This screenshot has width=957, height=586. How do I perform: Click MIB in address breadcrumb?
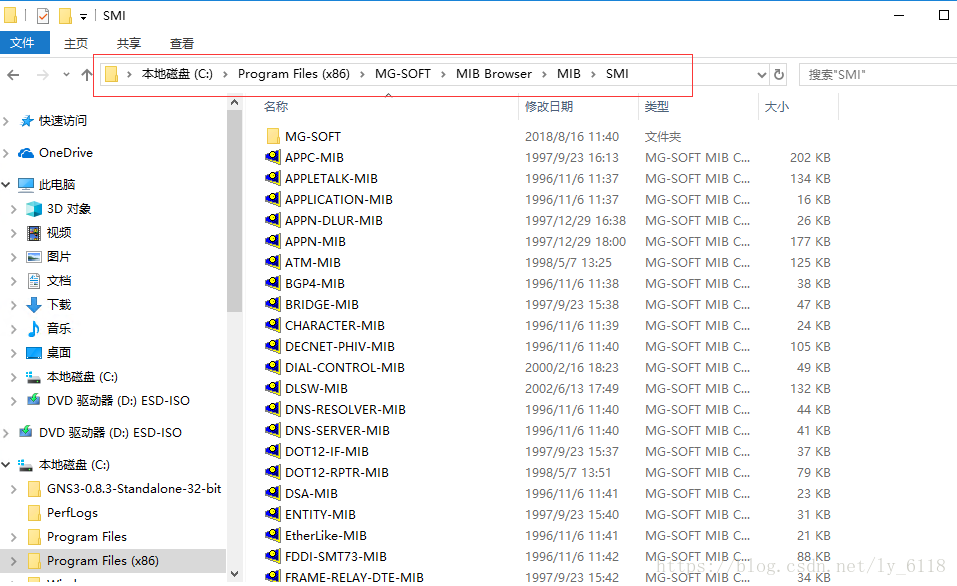pos(569,74)
